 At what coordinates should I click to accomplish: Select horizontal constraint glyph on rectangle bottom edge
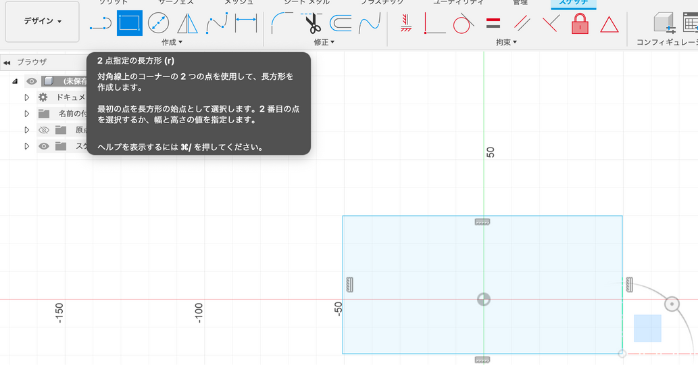pos(483,360)
